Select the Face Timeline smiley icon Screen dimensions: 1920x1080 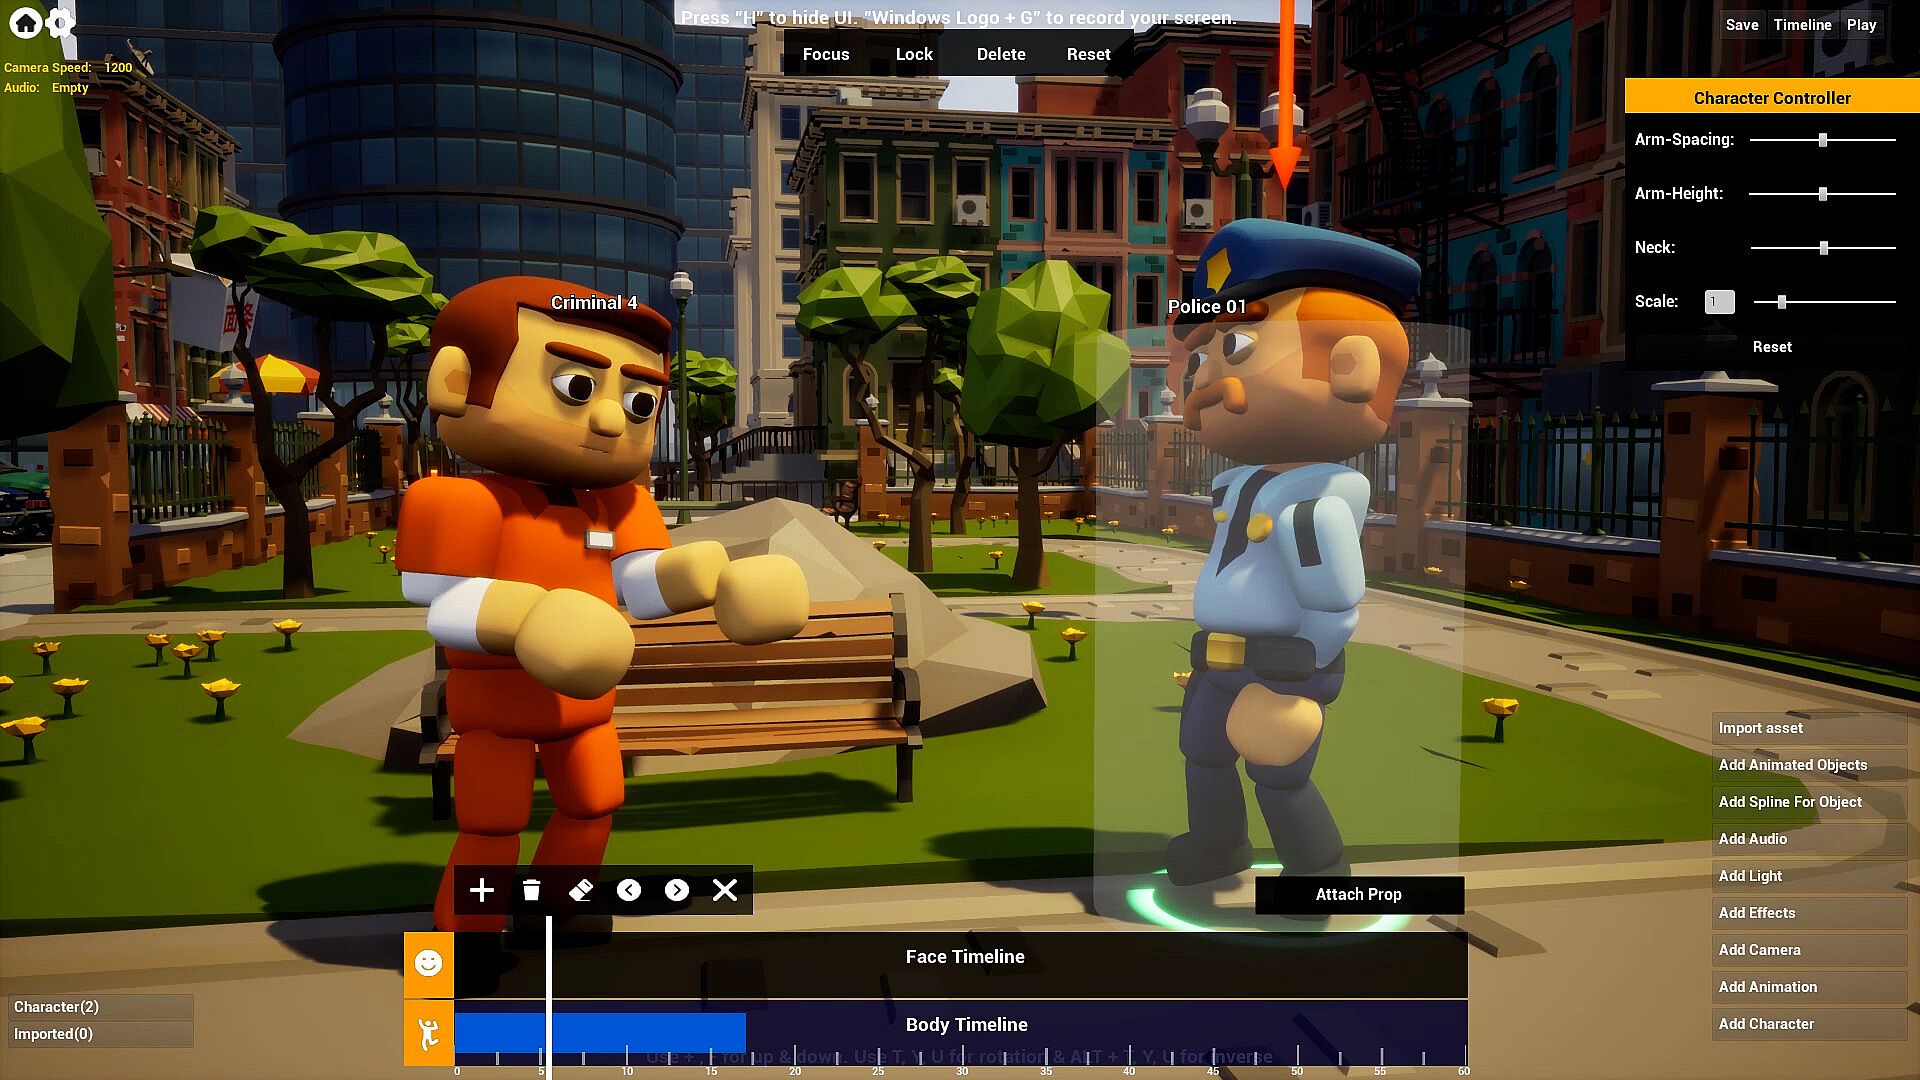click(428, 963)
